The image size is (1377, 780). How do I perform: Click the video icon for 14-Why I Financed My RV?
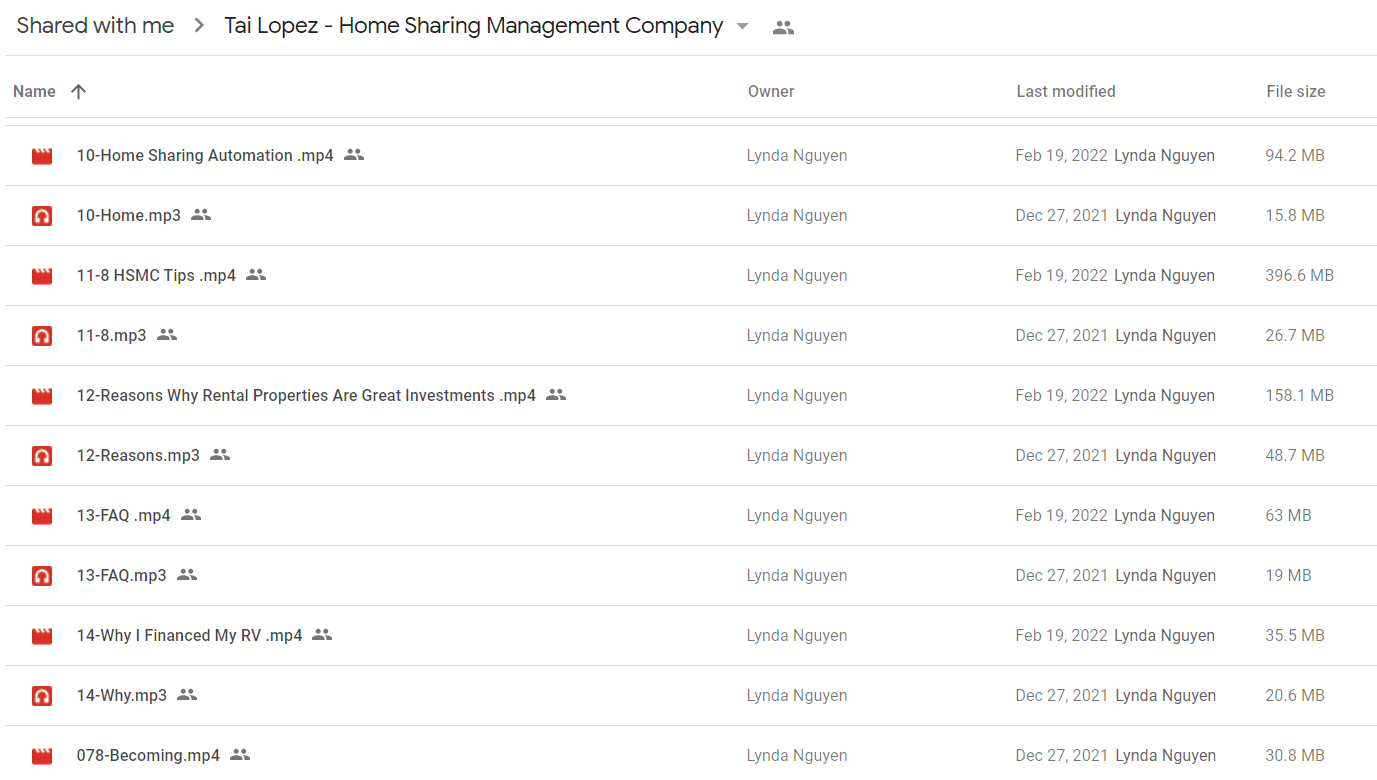point(42,636)
